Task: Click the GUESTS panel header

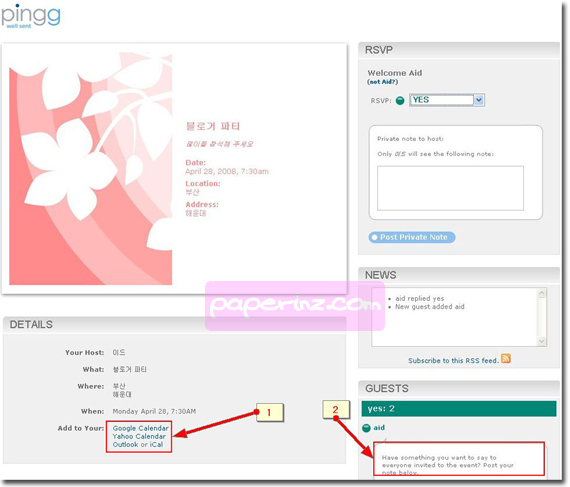Action: pyautogui.click(x=459, y=389)
